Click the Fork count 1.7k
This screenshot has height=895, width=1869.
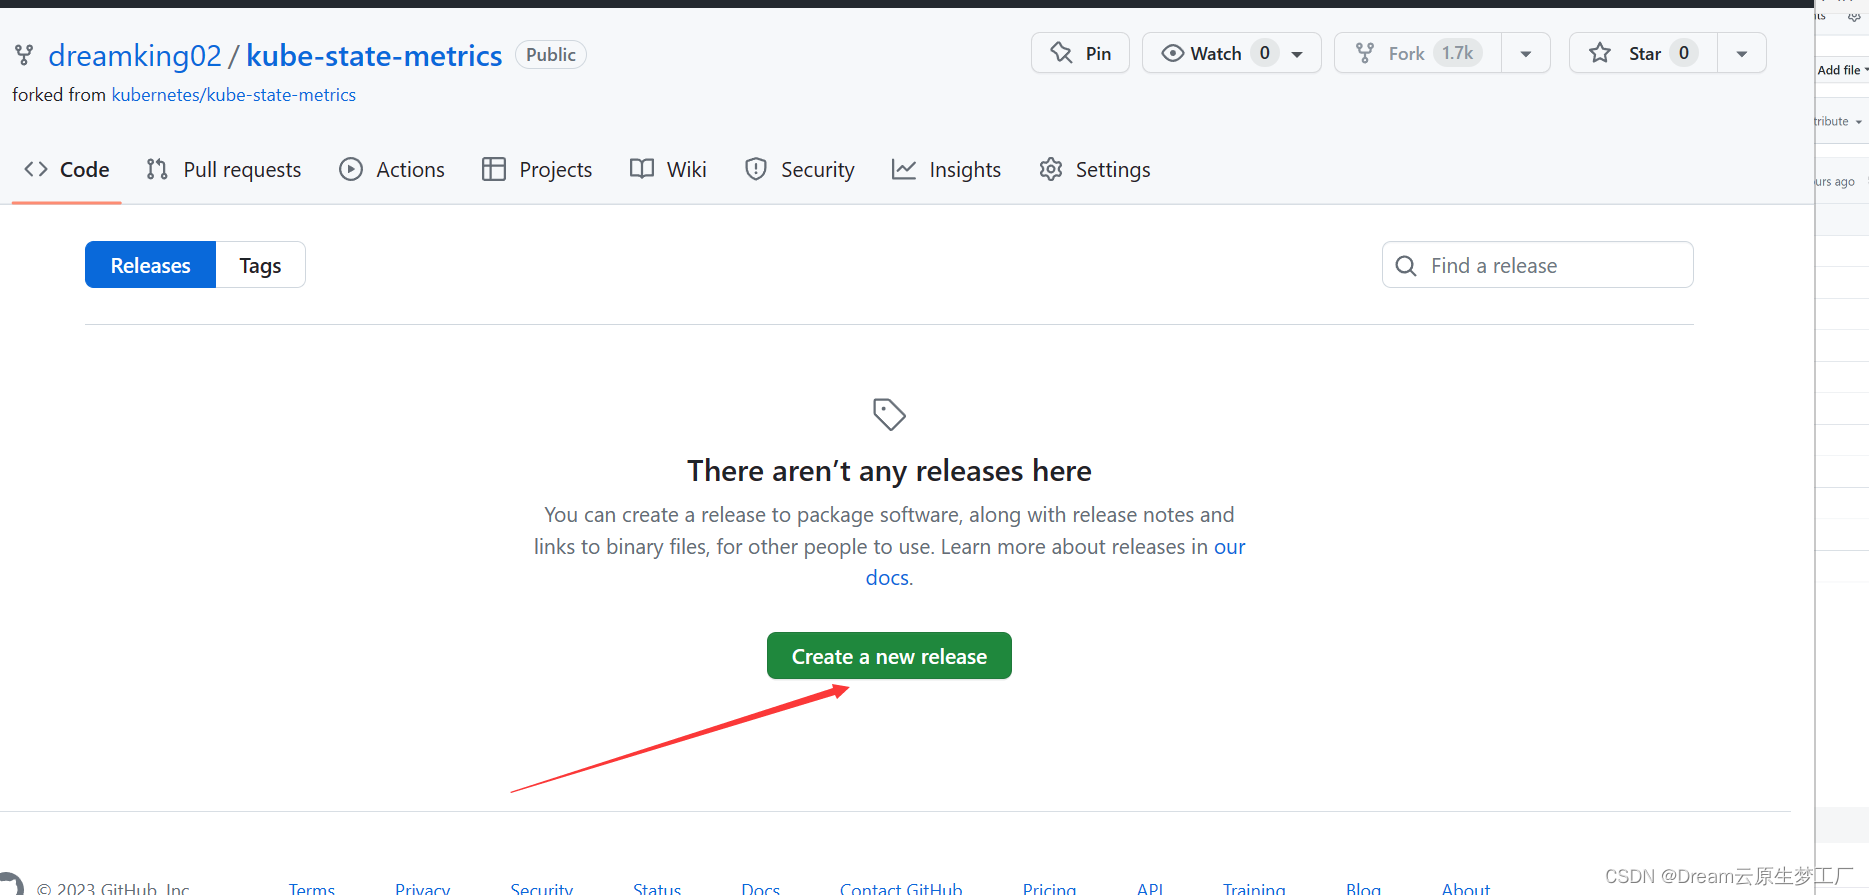pos(1457,53)
